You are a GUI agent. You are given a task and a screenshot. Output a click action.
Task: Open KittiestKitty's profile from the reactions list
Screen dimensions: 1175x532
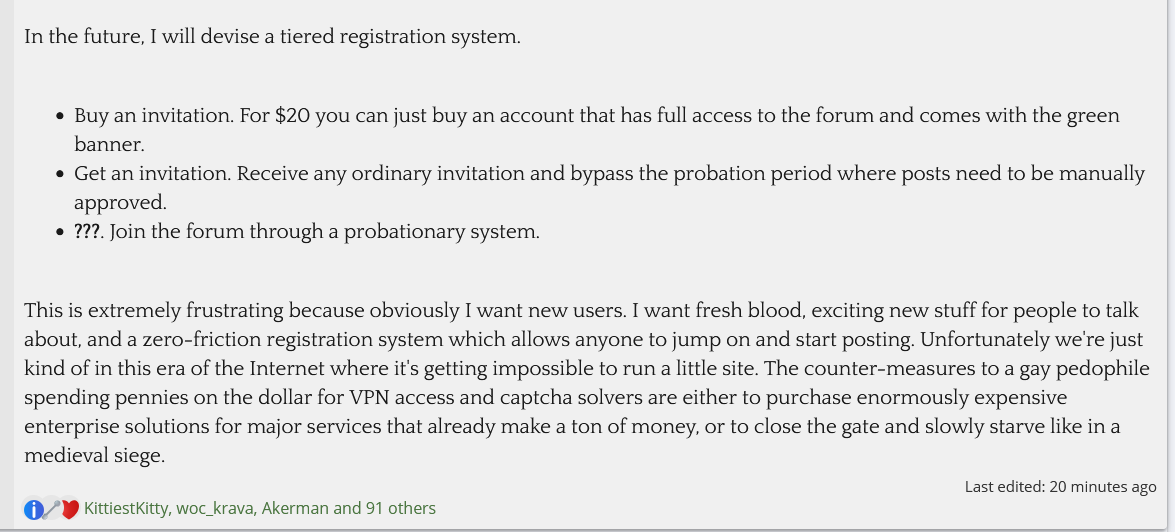127,508
